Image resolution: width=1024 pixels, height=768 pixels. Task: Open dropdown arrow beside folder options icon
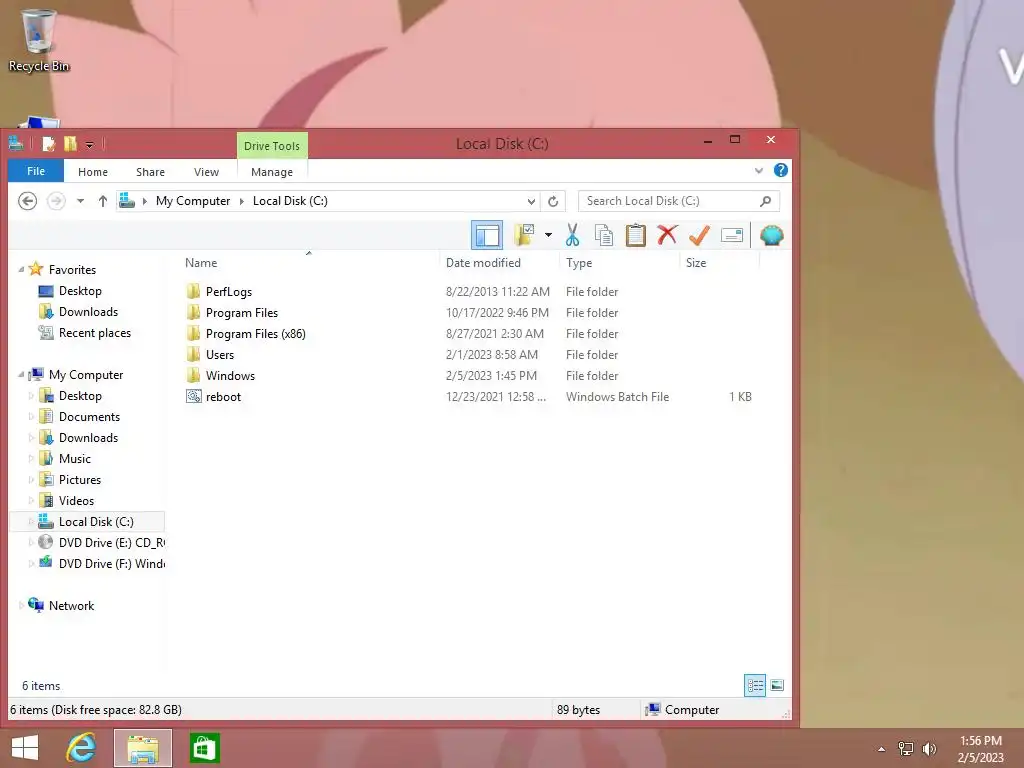point(549,235)
